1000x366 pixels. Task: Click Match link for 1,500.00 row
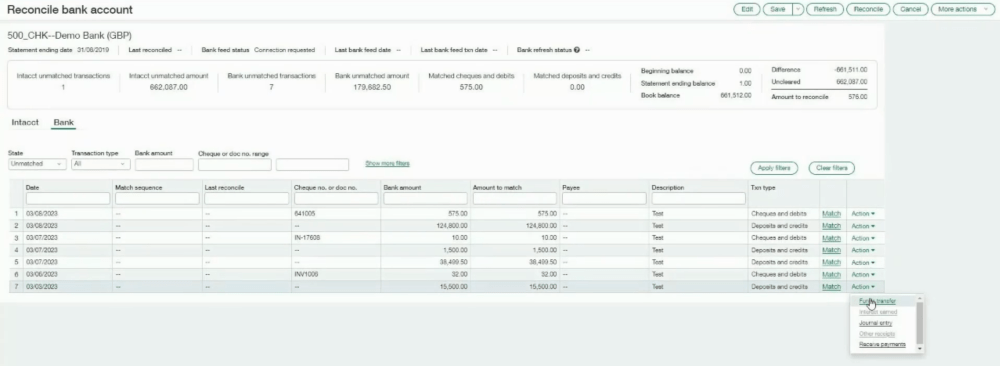click(x=832, y=250)
